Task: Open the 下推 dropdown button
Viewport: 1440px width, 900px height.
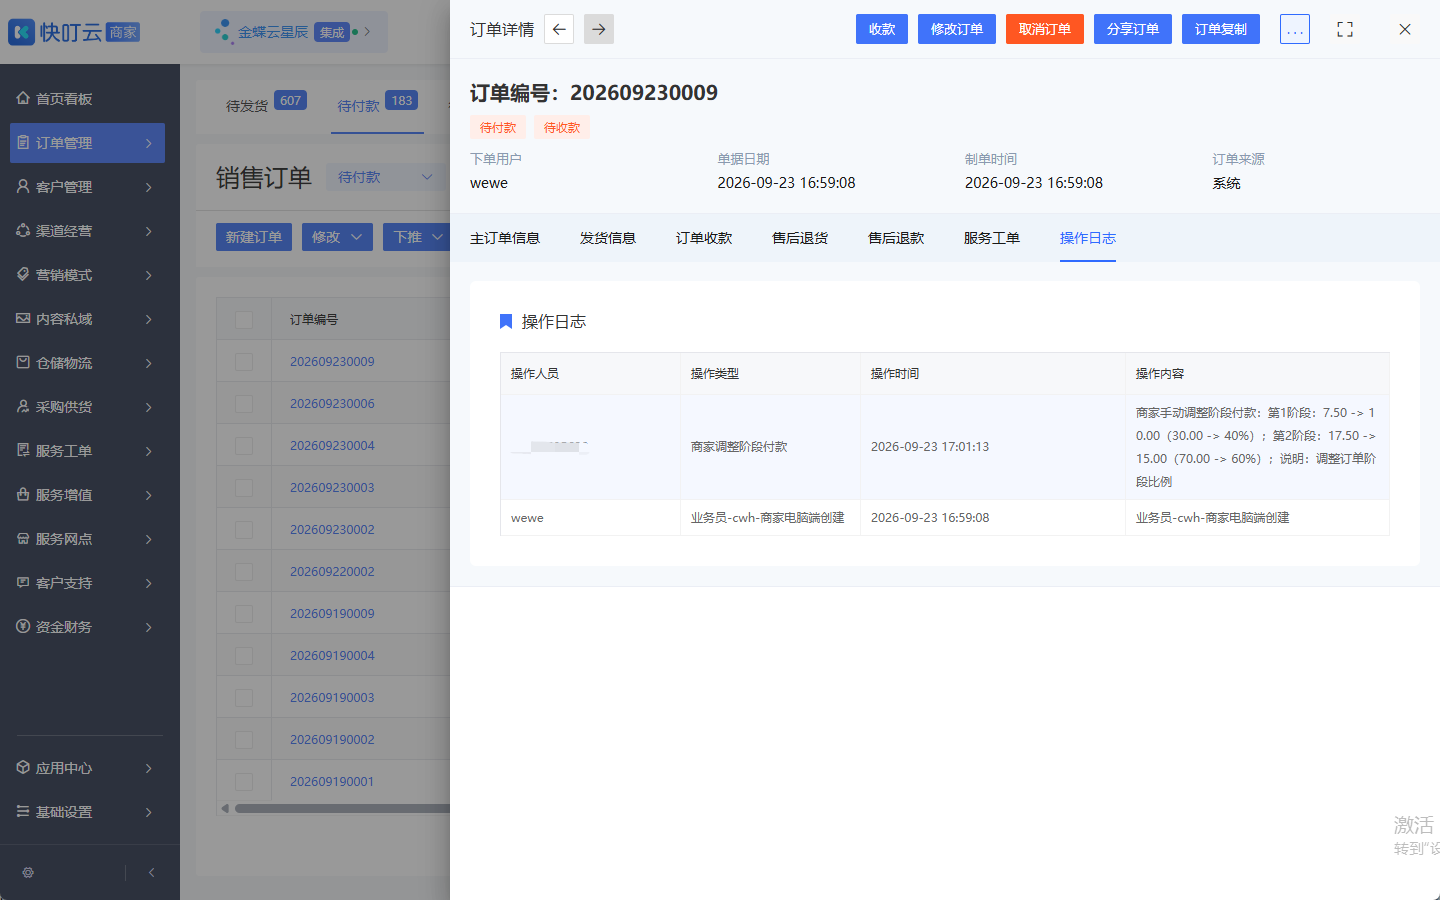Action: pos(417,237)
